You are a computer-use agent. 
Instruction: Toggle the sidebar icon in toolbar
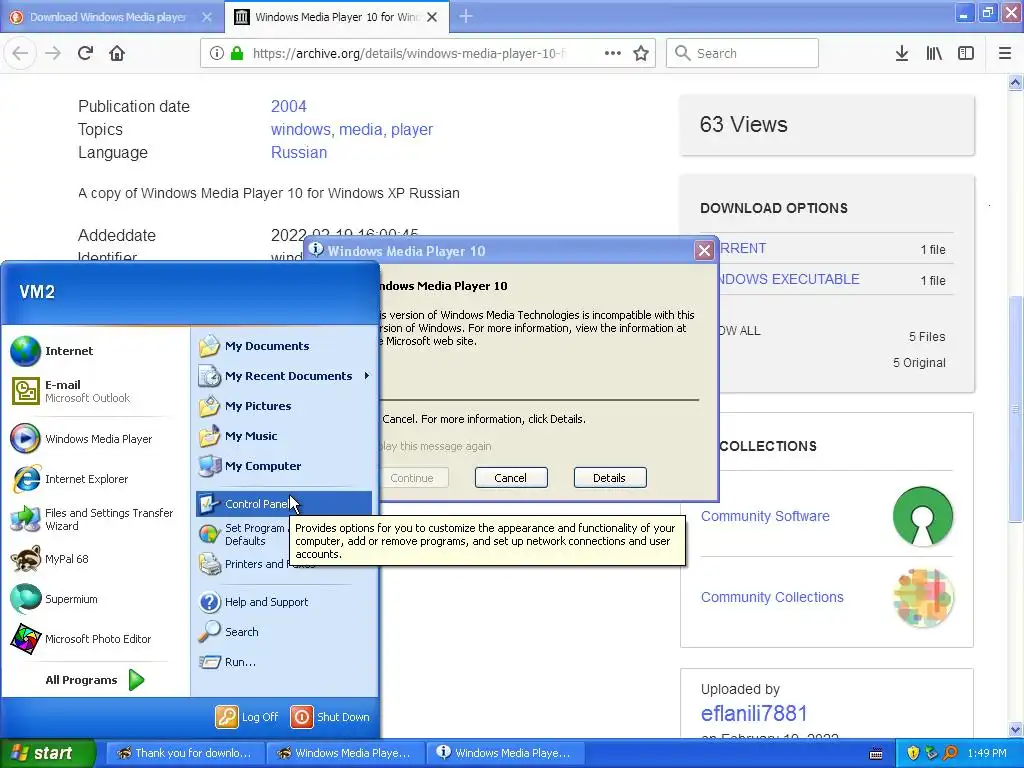point(966,53)
